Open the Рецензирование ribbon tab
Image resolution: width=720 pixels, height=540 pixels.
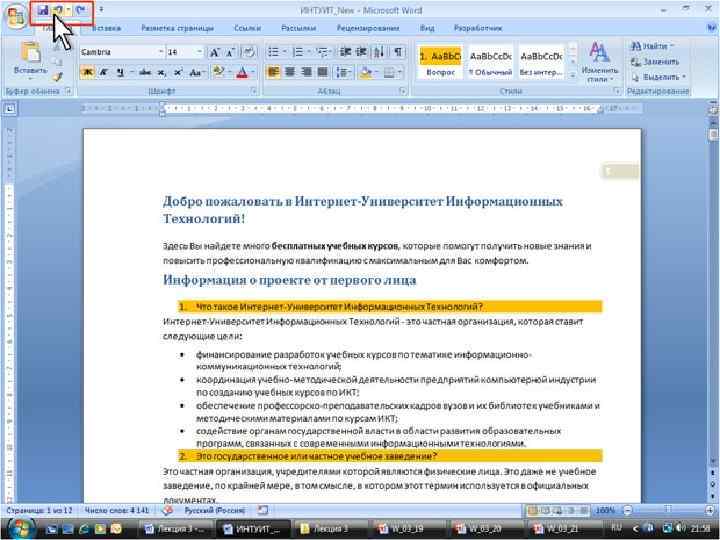pos(368,28)
